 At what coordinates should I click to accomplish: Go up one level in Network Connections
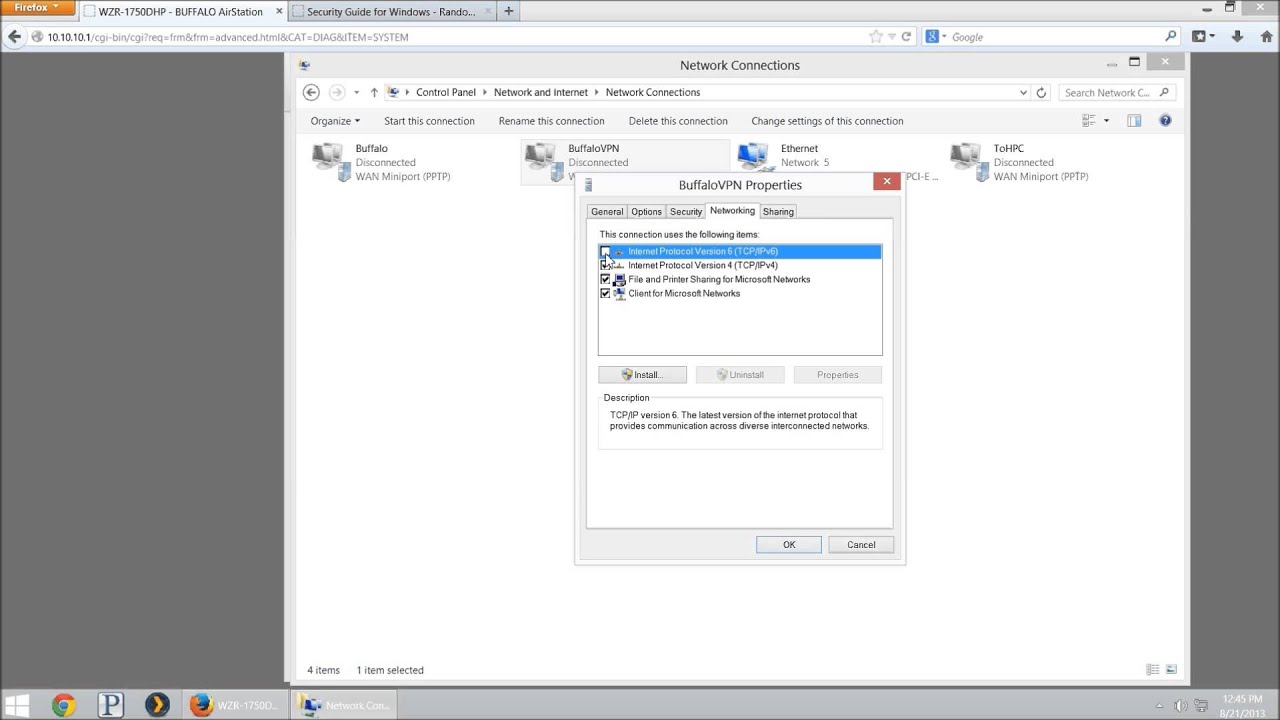(374, 92)
